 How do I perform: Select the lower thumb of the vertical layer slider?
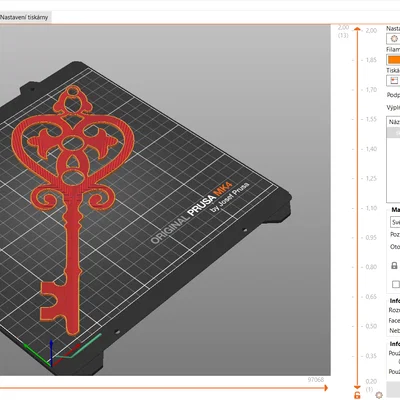click(357, 387)
